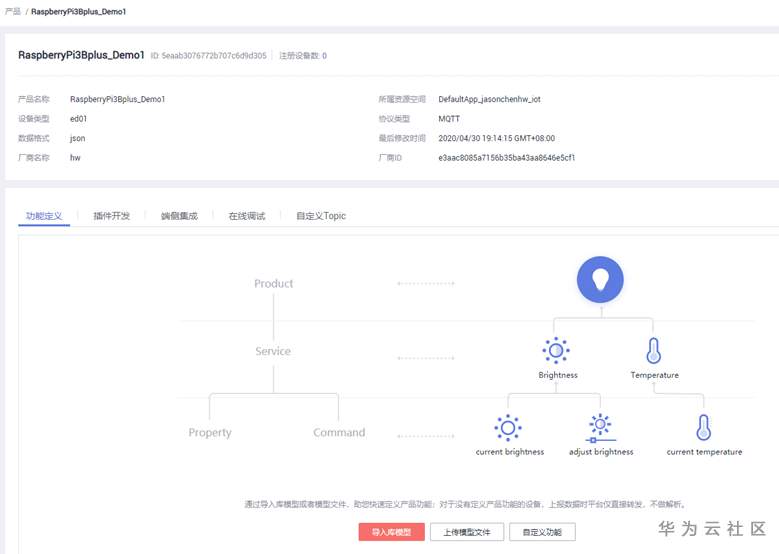Open the 功能定义 tab
779x554 pixels.
pos(44,216)
